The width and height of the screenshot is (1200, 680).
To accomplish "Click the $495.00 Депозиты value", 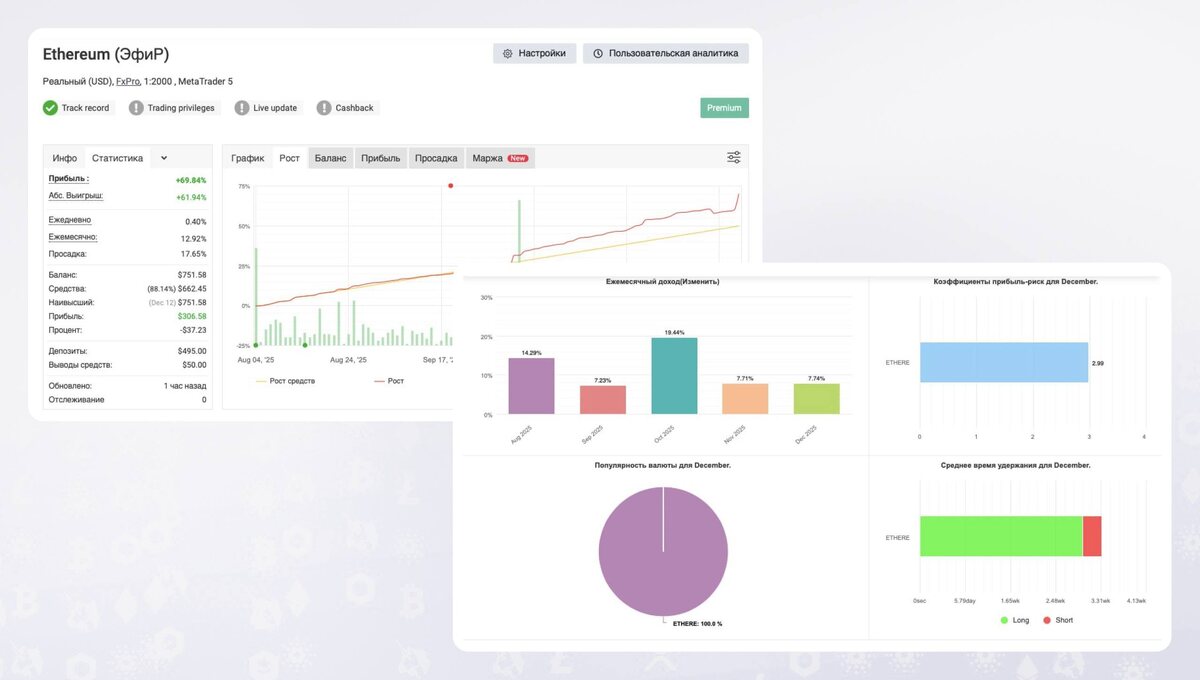I will tap(192, 351).
